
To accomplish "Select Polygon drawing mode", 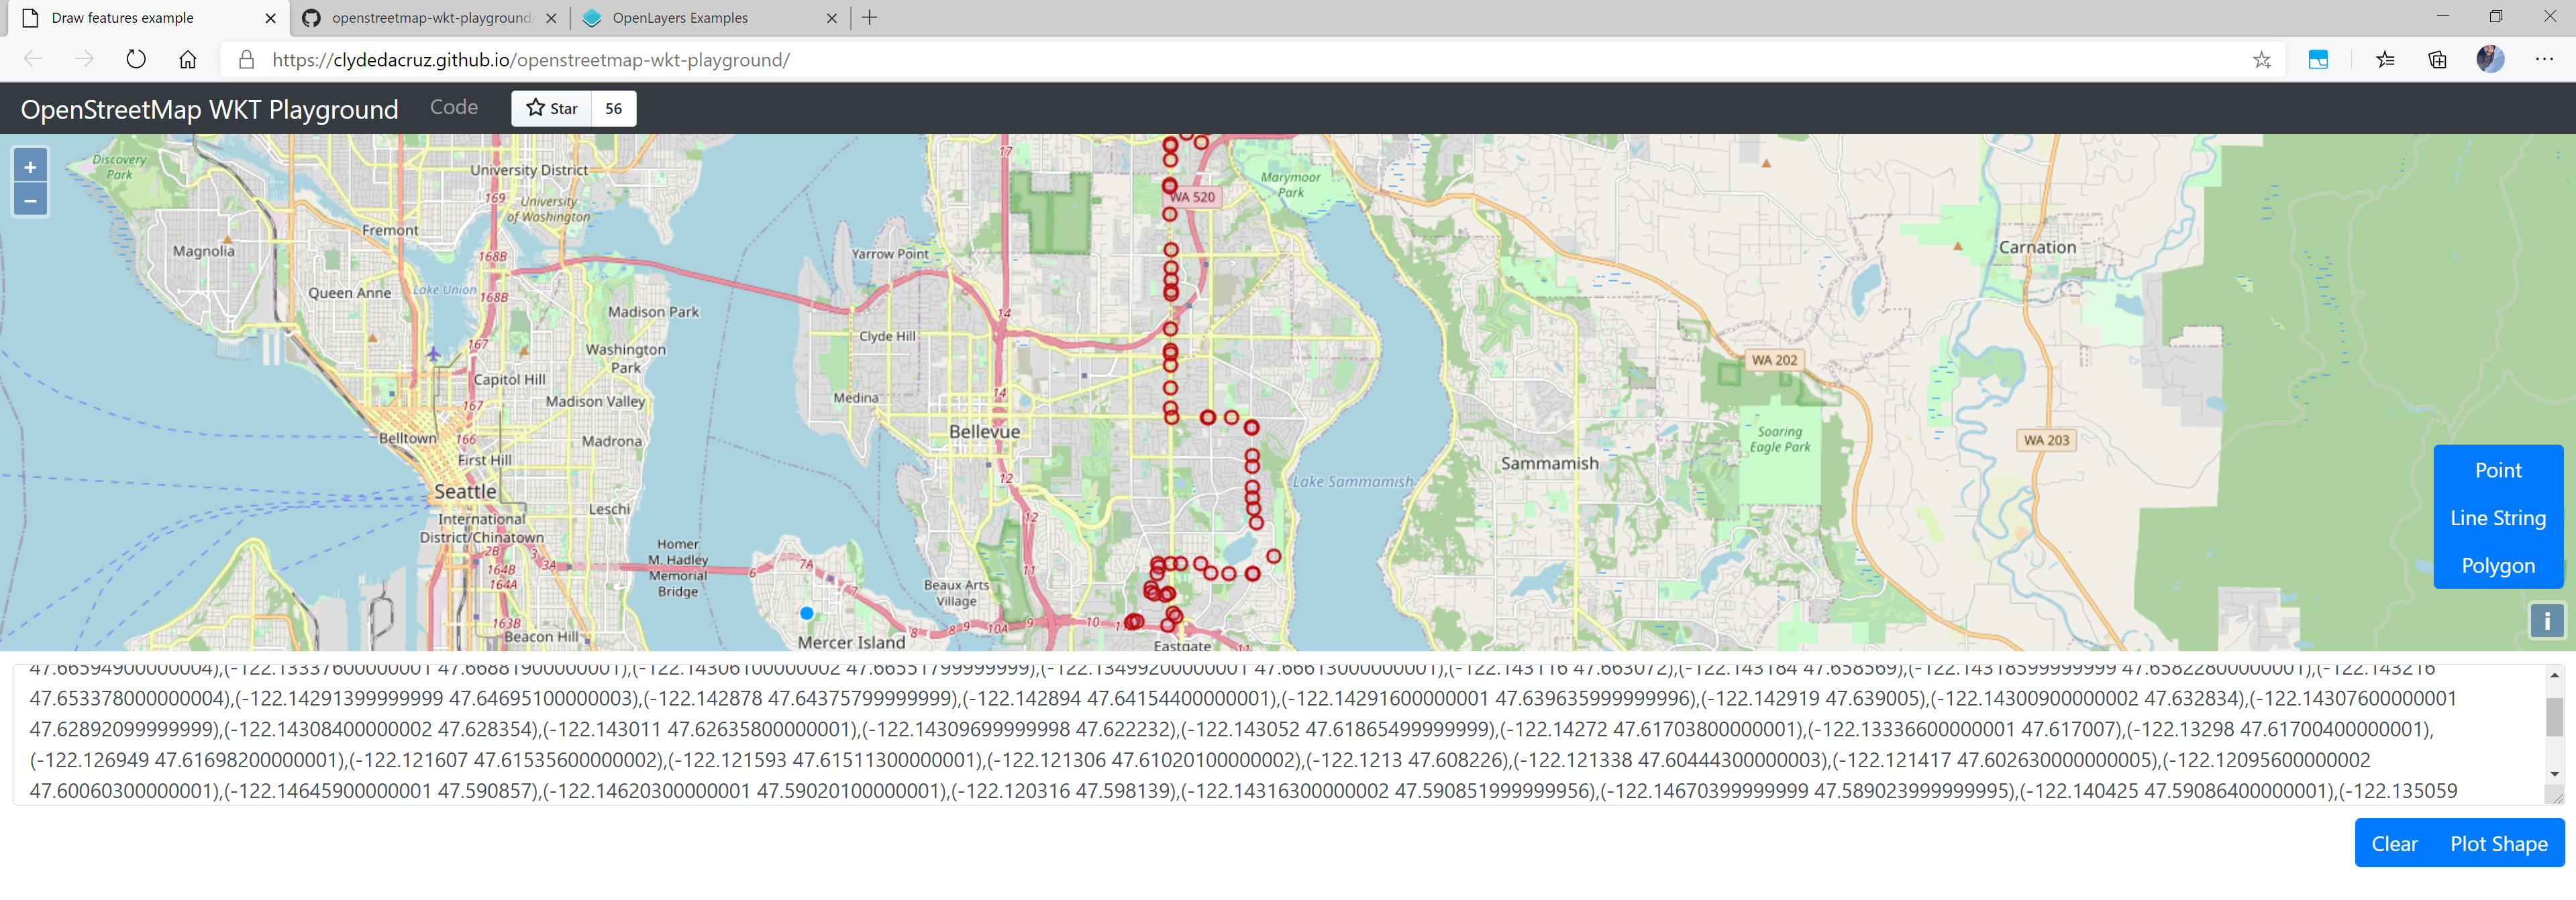I will pyautogui.click(x=2497, y=566).
